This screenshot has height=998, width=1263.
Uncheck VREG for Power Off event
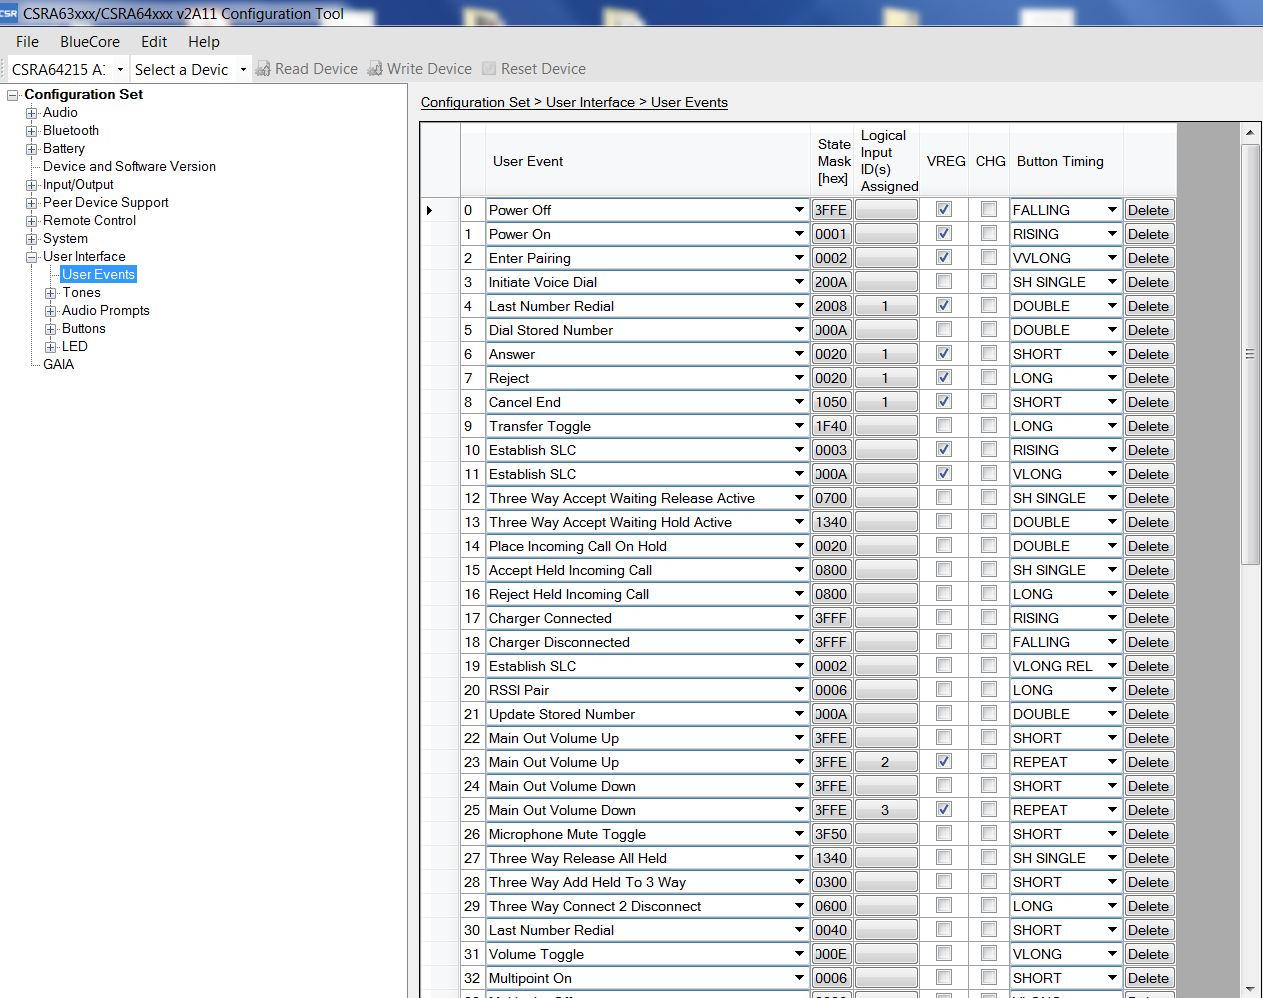(x=943, y=210)
